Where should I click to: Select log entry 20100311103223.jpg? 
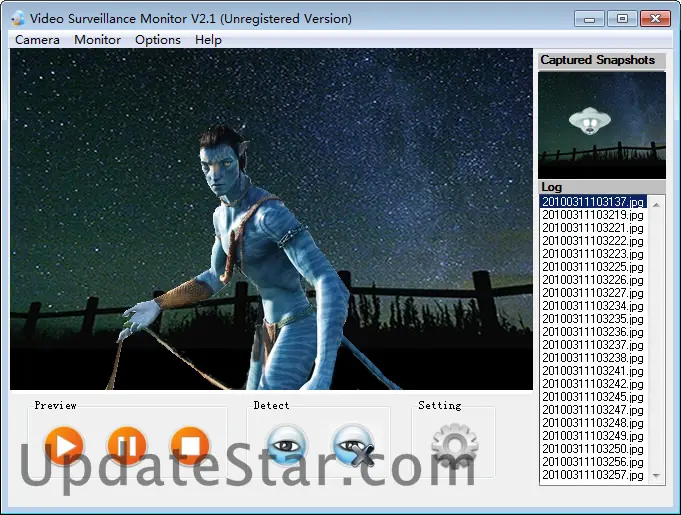coord(593,254)
